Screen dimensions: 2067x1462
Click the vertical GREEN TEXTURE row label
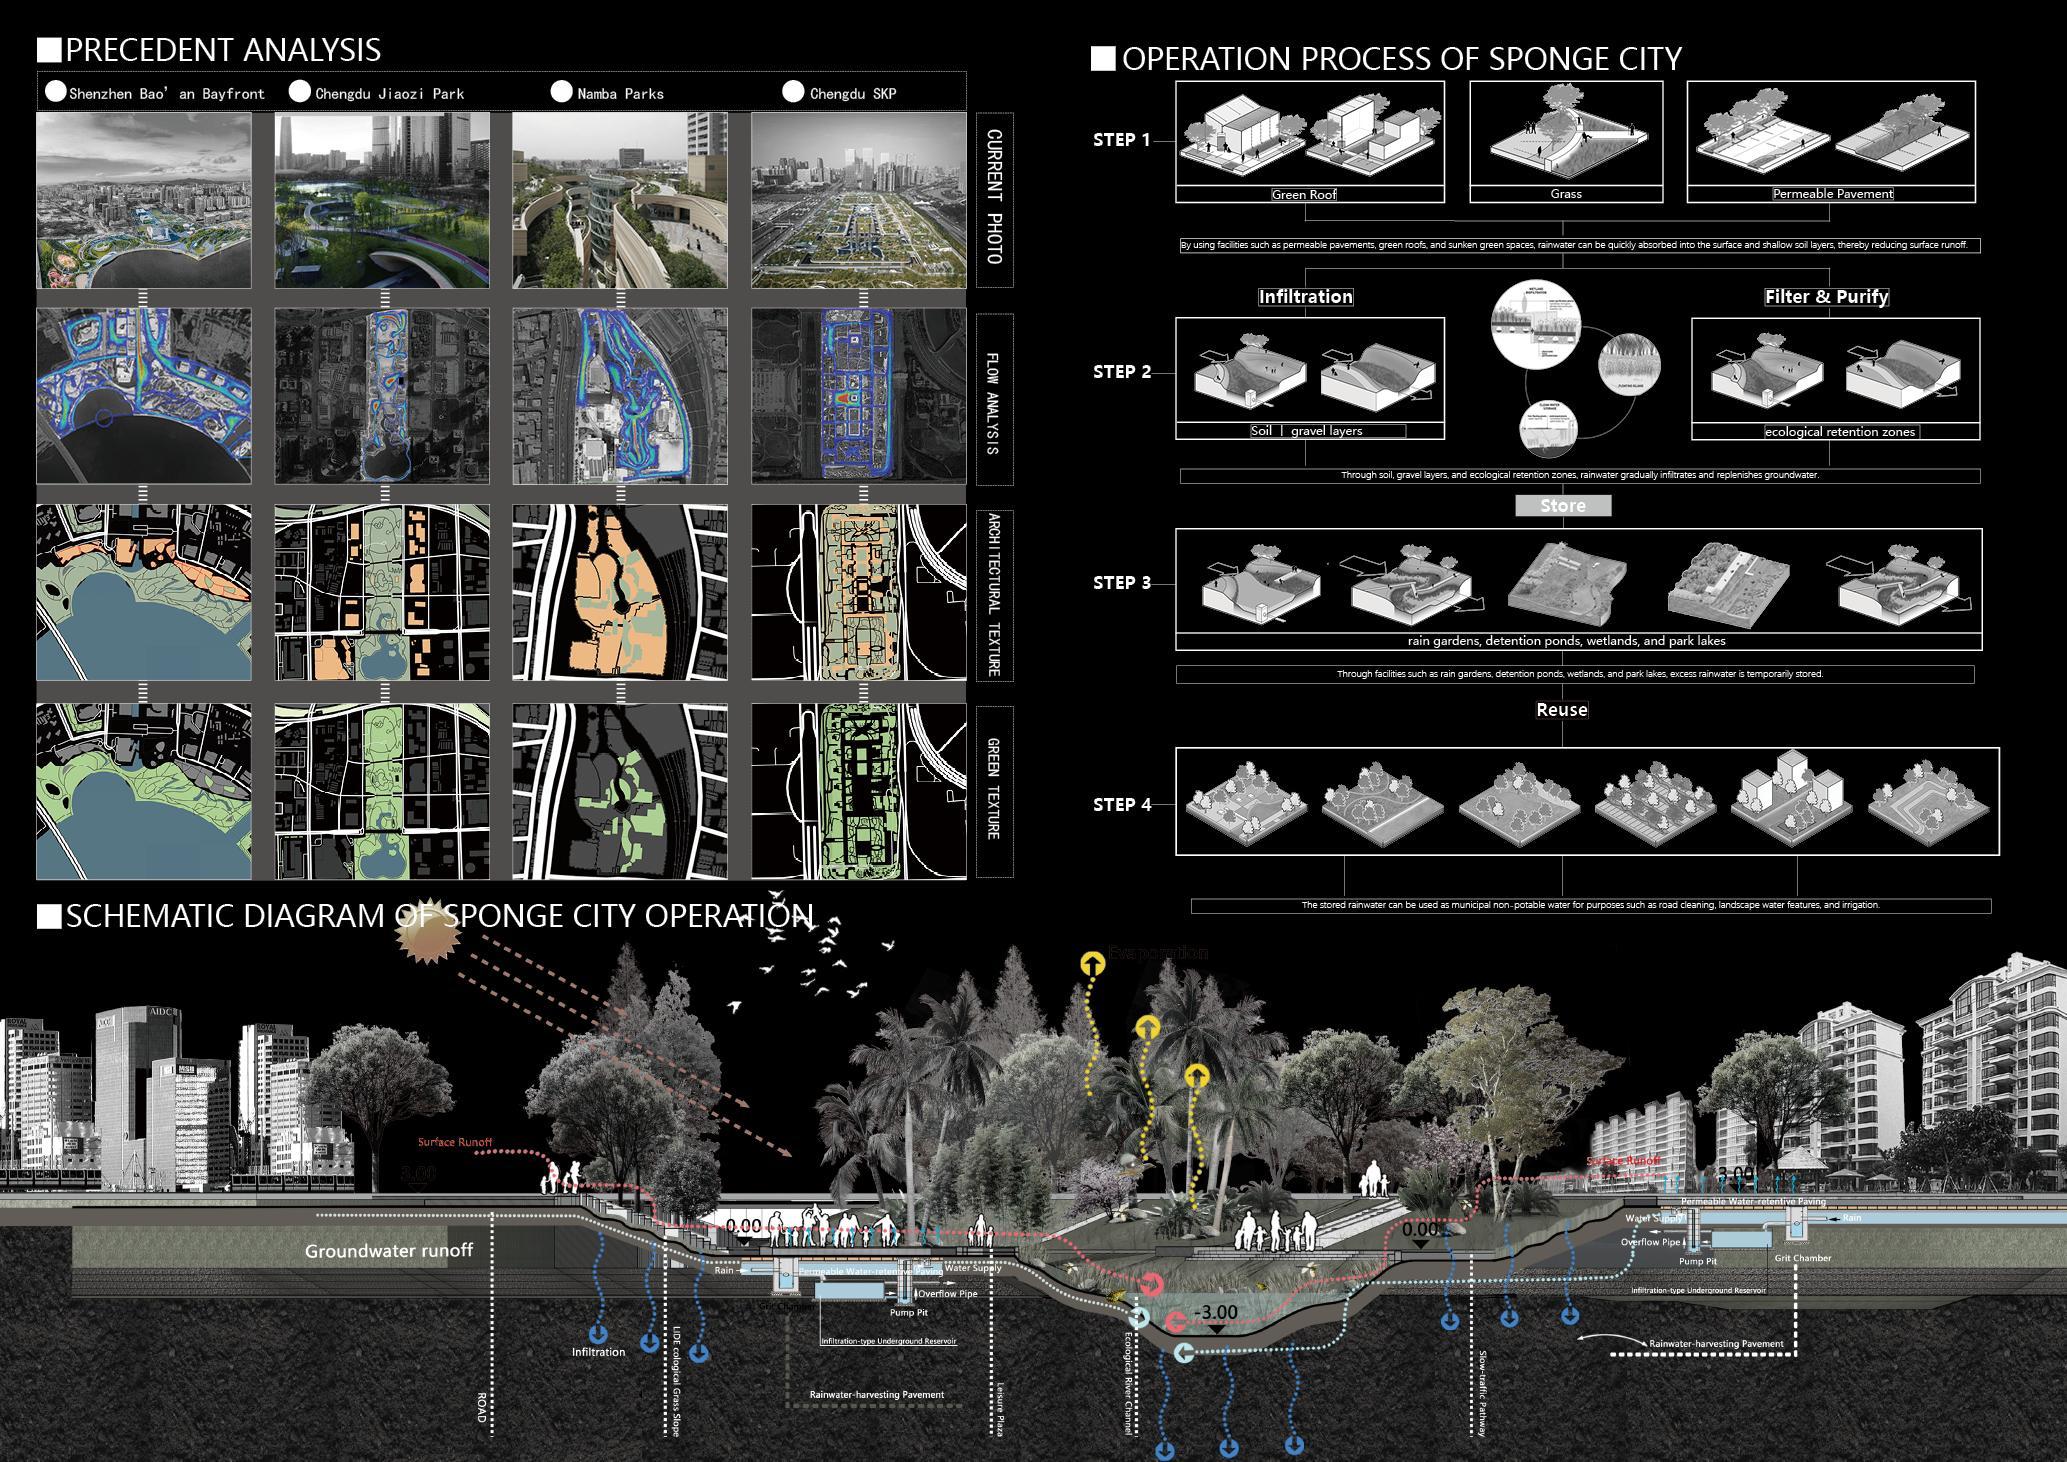(x=993, y=791)
